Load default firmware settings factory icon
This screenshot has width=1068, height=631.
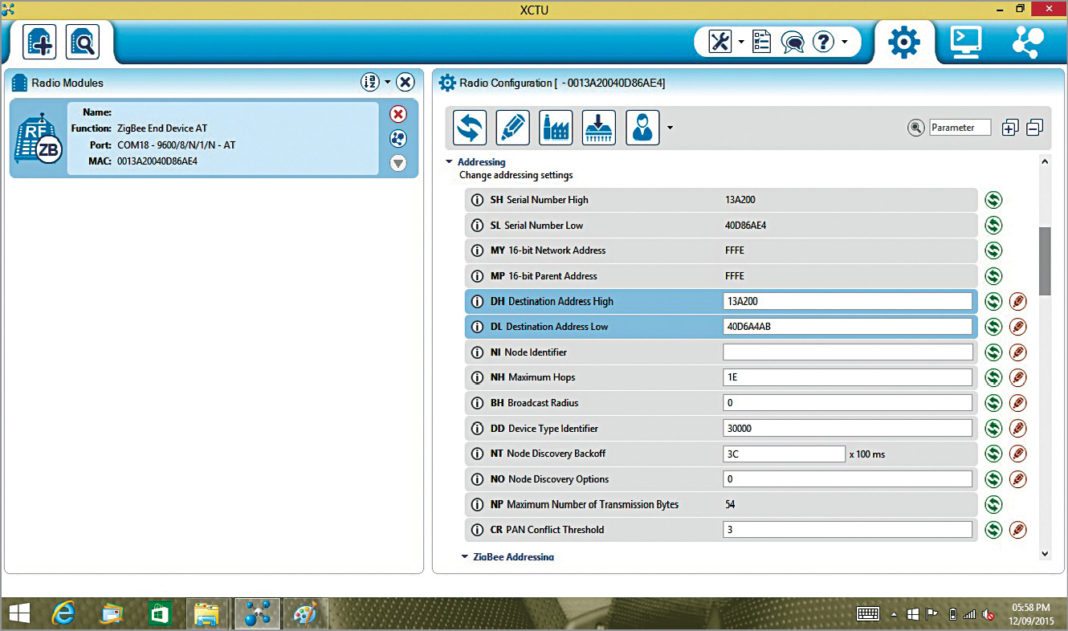coord(556,127)
